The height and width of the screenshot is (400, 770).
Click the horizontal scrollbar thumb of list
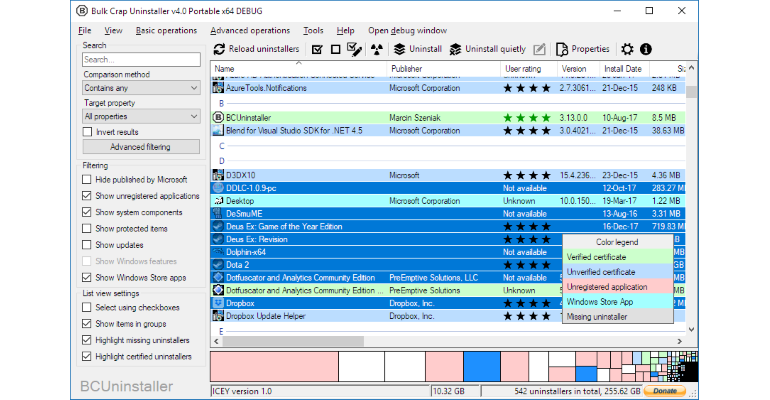point(293,341)
